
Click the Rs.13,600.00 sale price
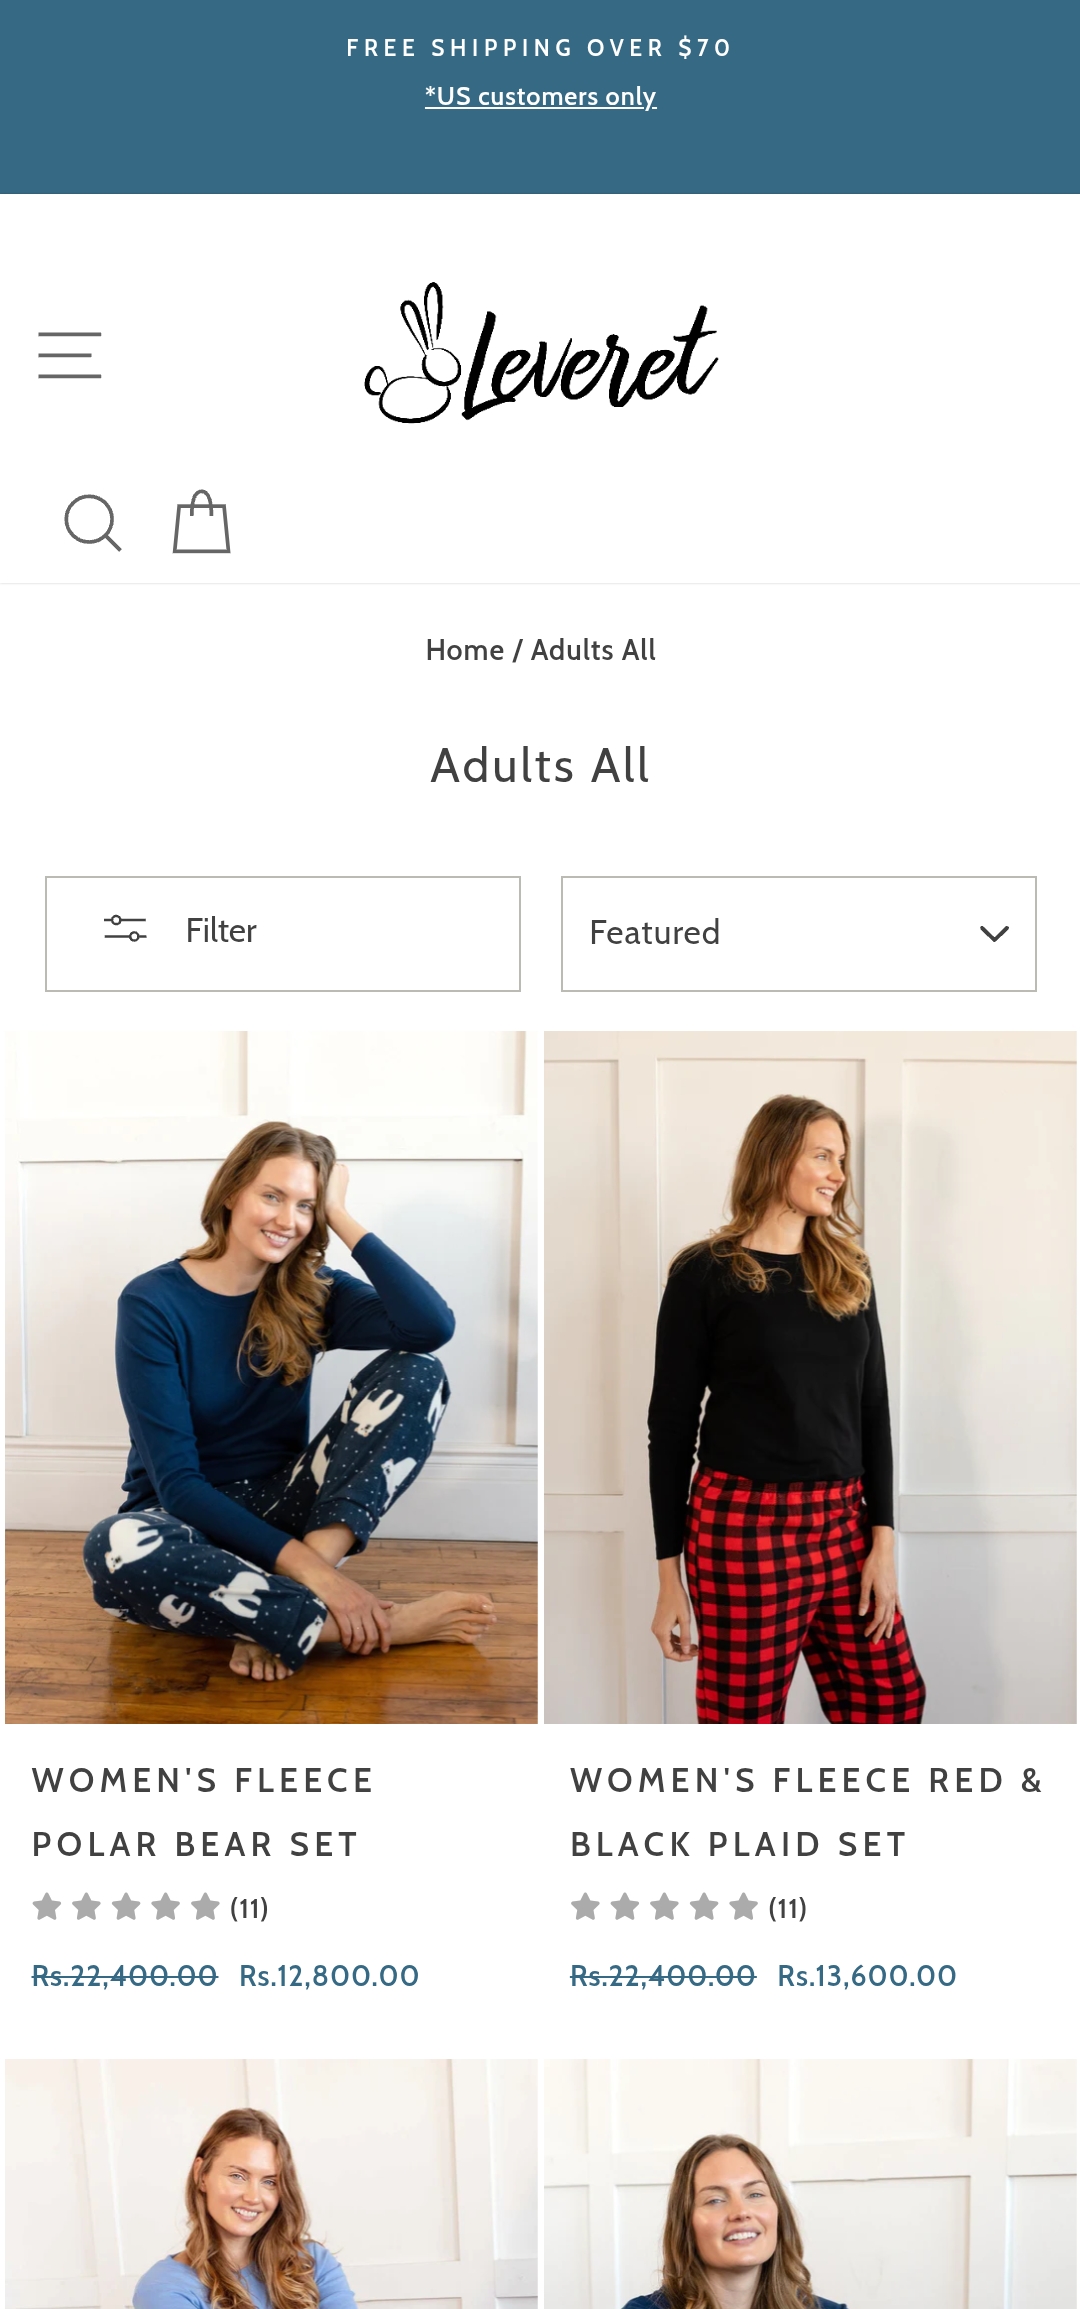pyautogui.click(x=867, y=1976)
